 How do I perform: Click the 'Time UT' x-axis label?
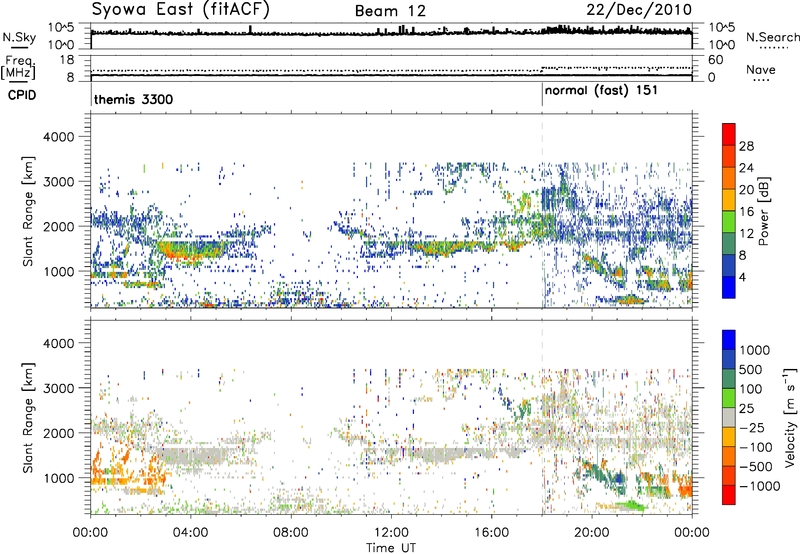[x=391, y=547]
